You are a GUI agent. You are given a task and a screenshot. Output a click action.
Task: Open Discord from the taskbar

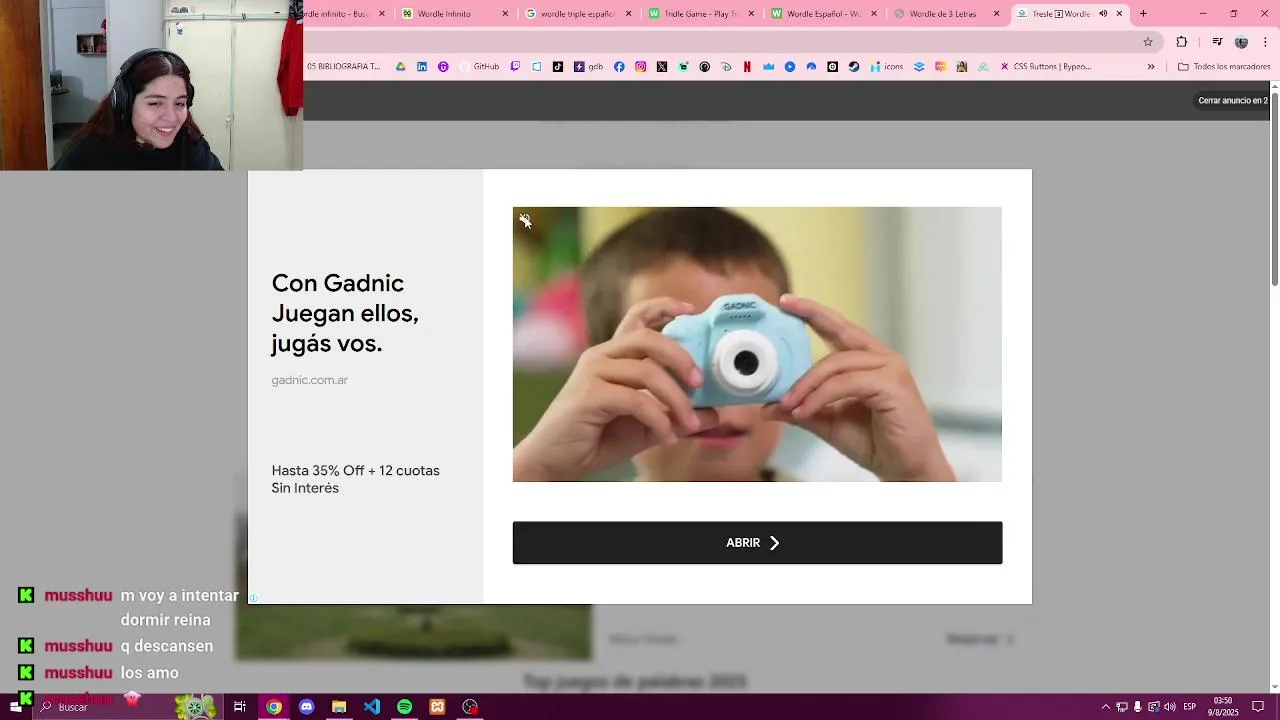coord(306,707)
